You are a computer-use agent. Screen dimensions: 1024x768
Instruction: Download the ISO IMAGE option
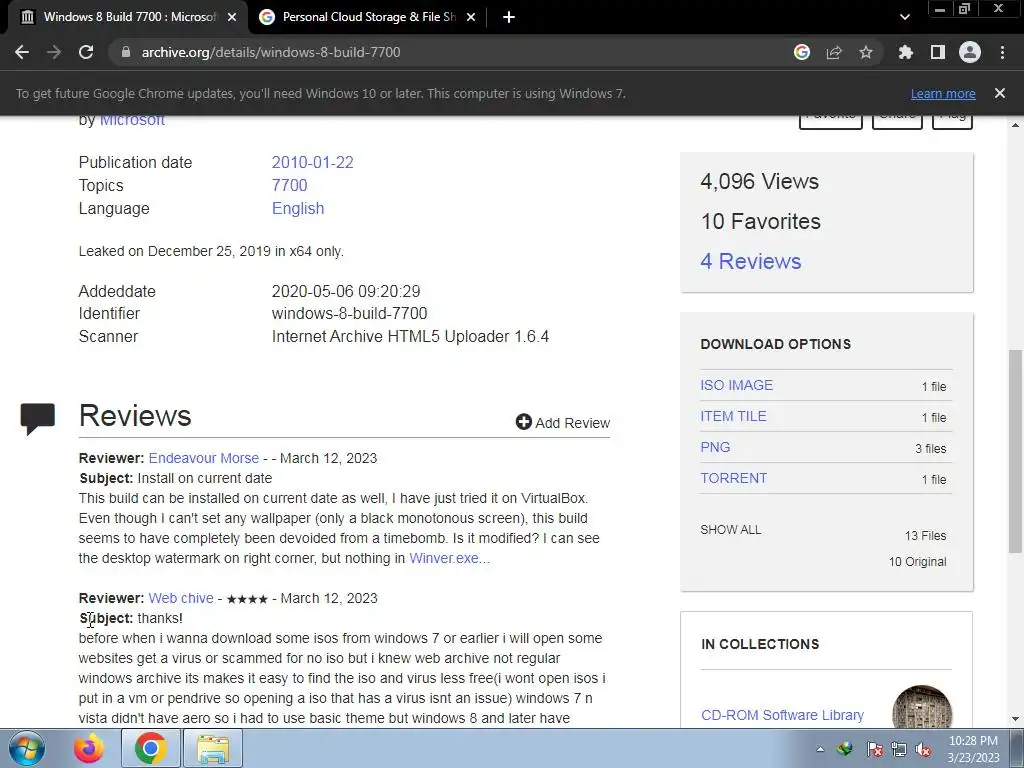pos(737,385)
